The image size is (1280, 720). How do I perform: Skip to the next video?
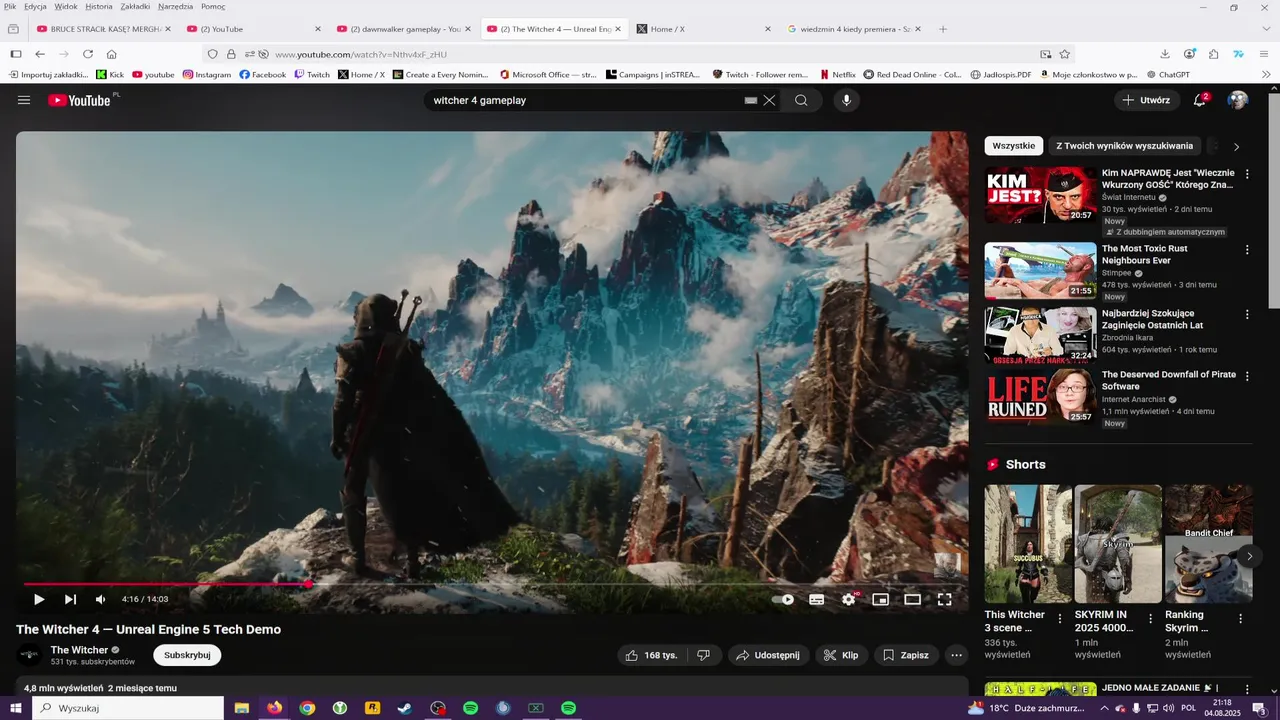(x=70, y=599)
